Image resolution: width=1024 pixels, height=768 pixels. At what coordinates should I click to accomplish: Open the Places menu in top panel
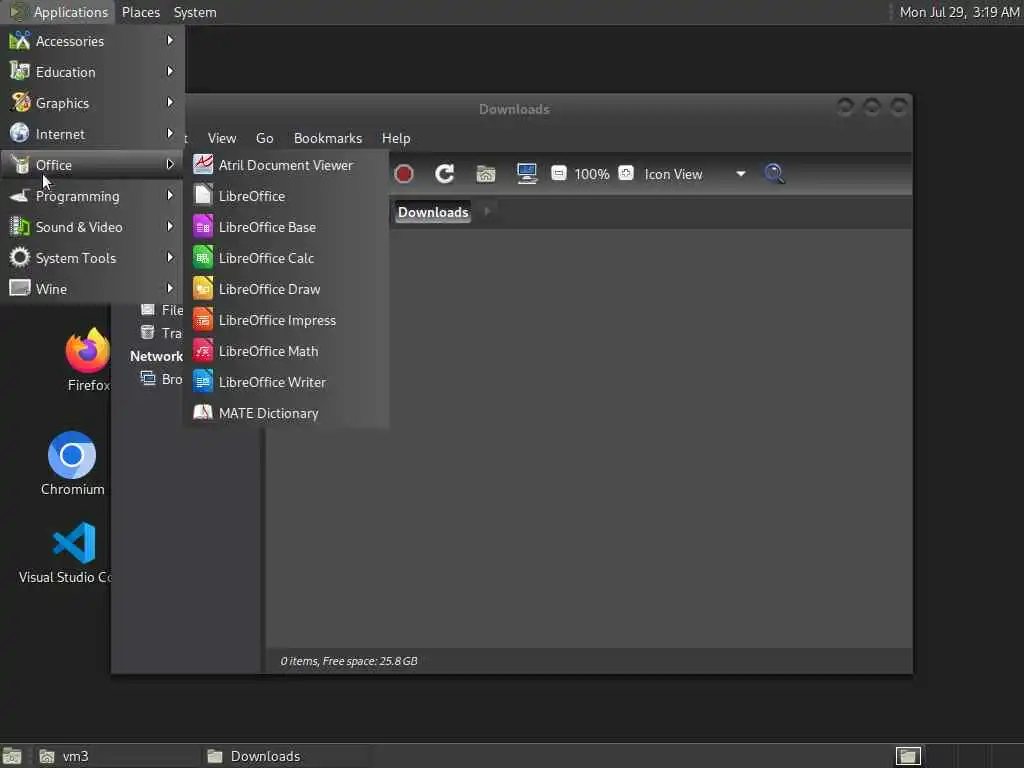[x=141, y=12]
